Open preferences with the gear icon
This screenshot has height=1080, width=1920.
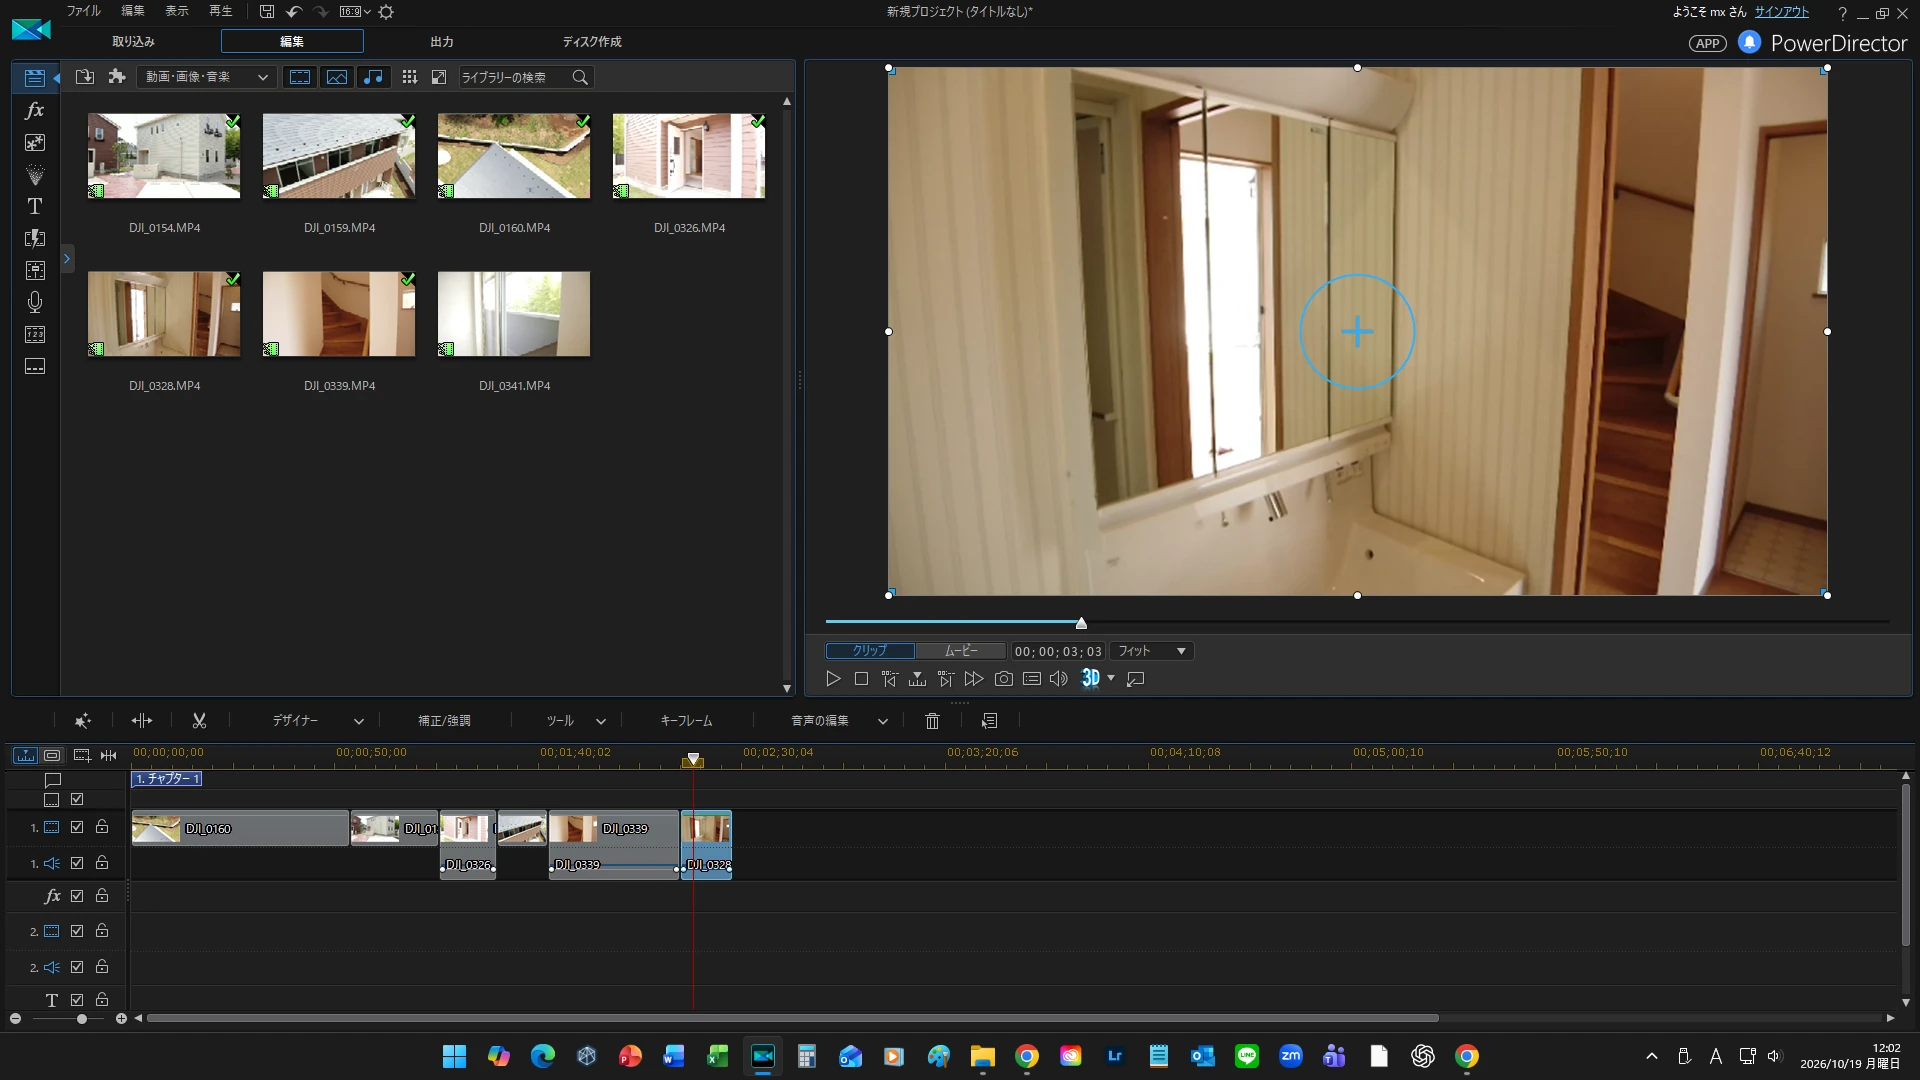tap(386, 12)
